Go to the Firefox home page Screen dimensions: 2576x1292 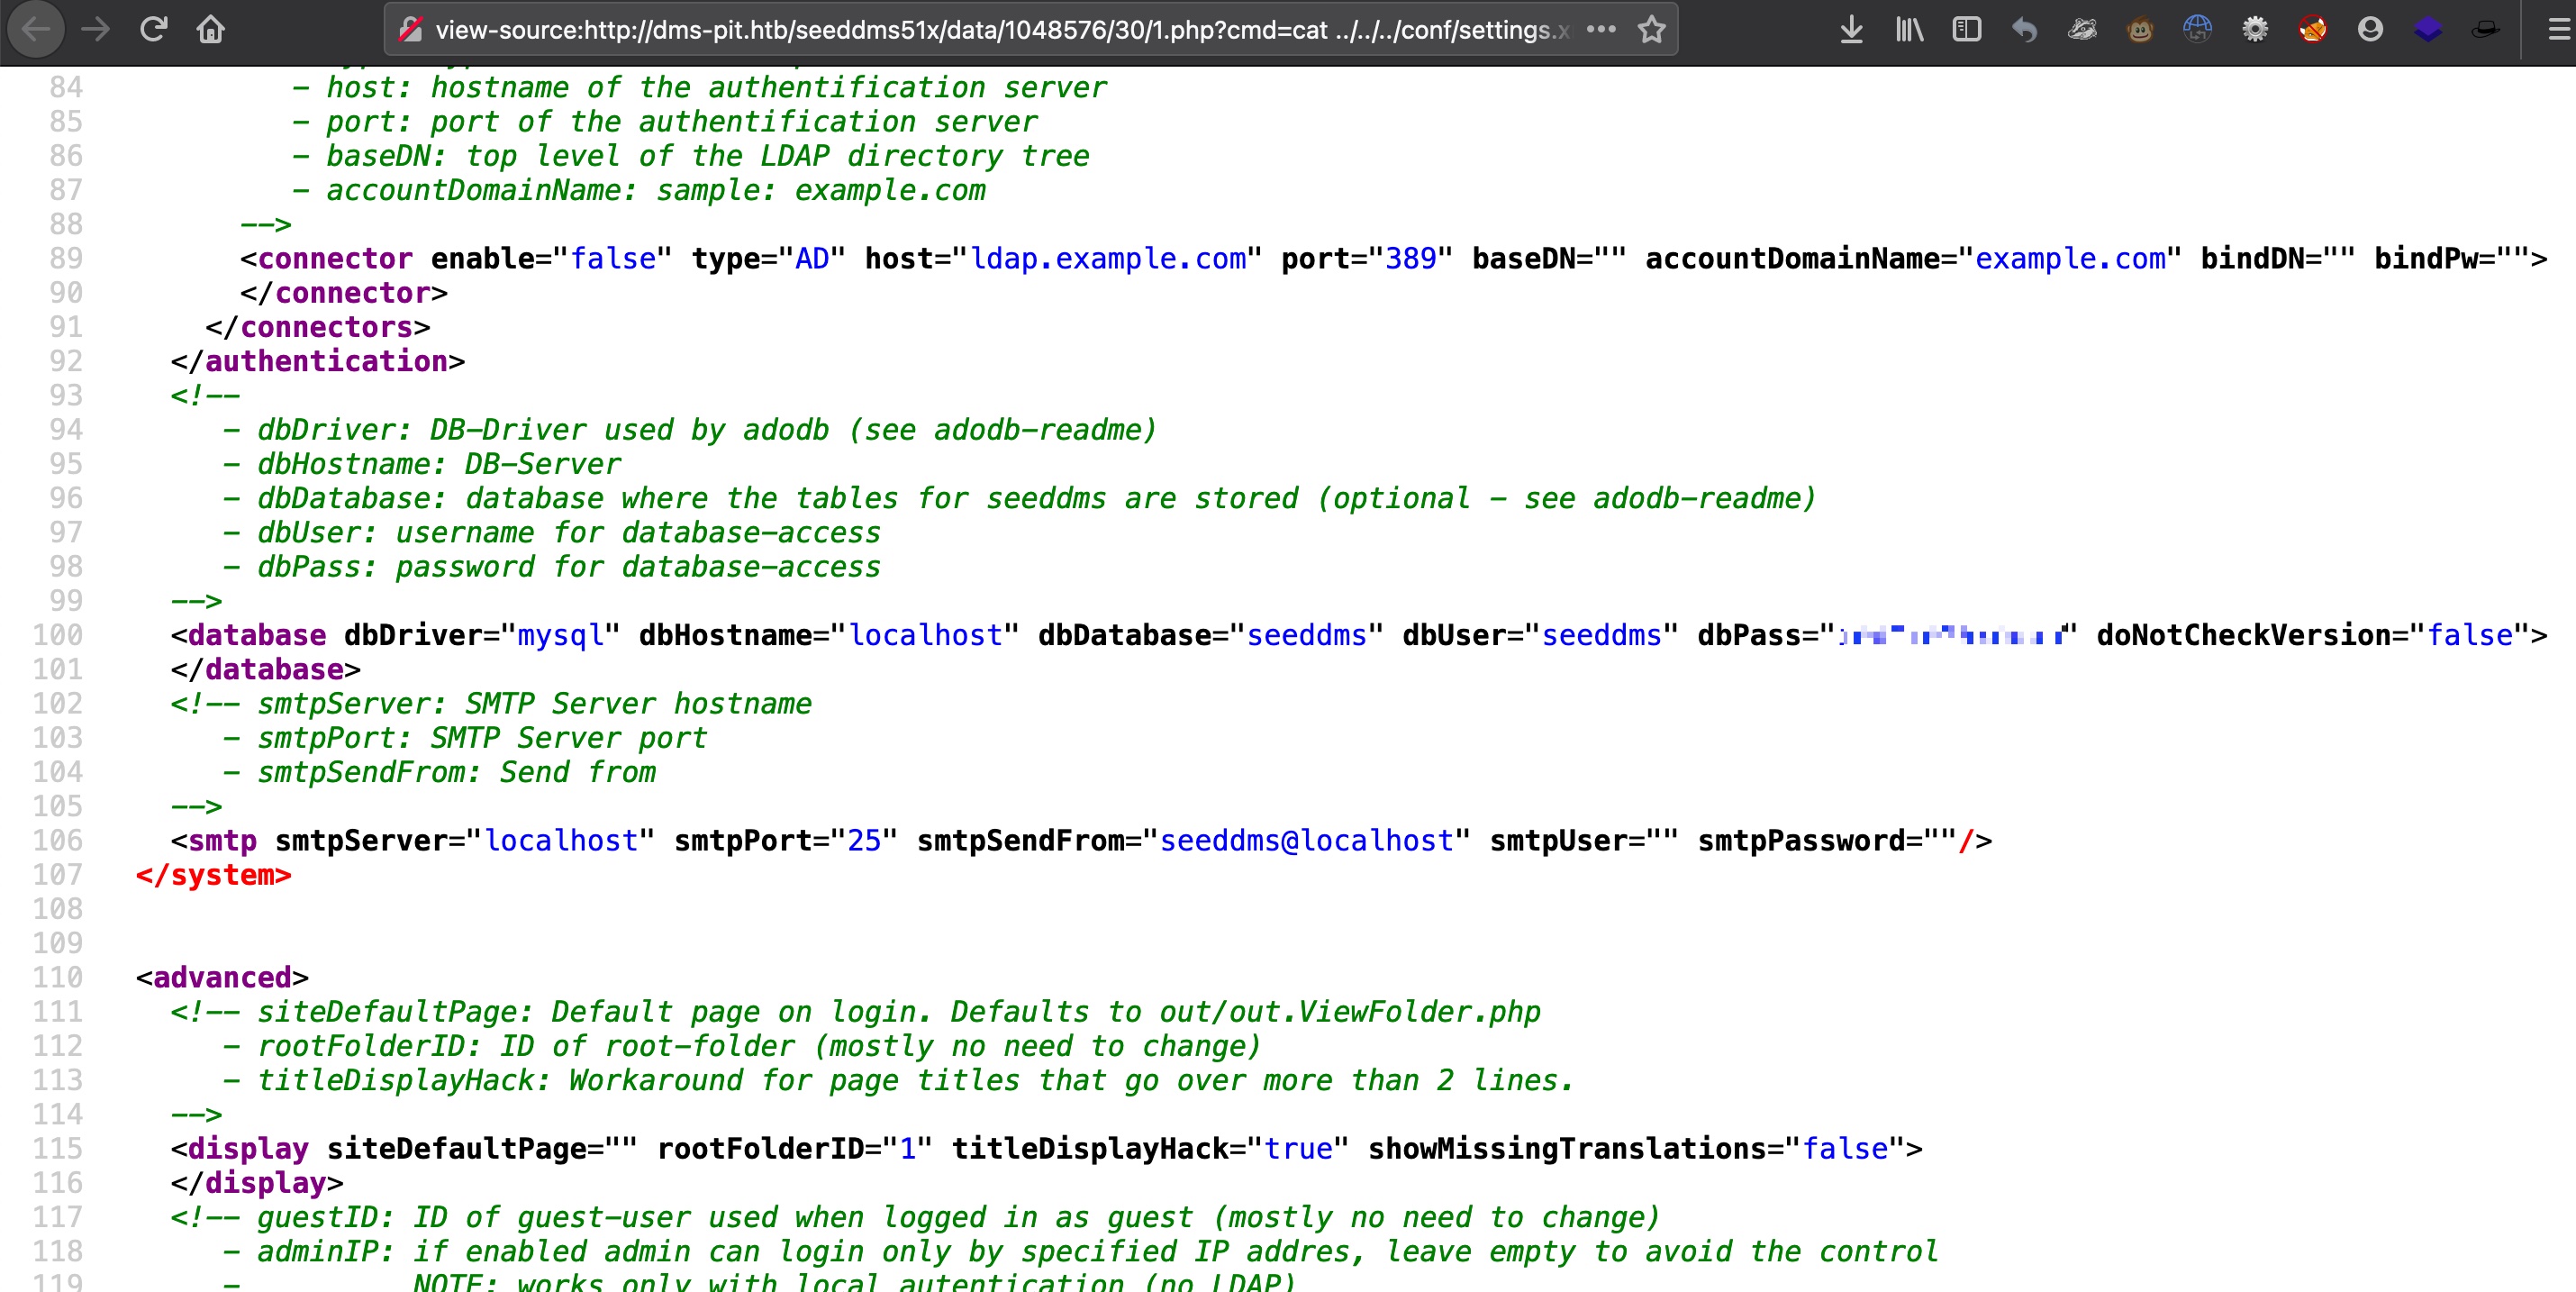click(x=210, y=29)
